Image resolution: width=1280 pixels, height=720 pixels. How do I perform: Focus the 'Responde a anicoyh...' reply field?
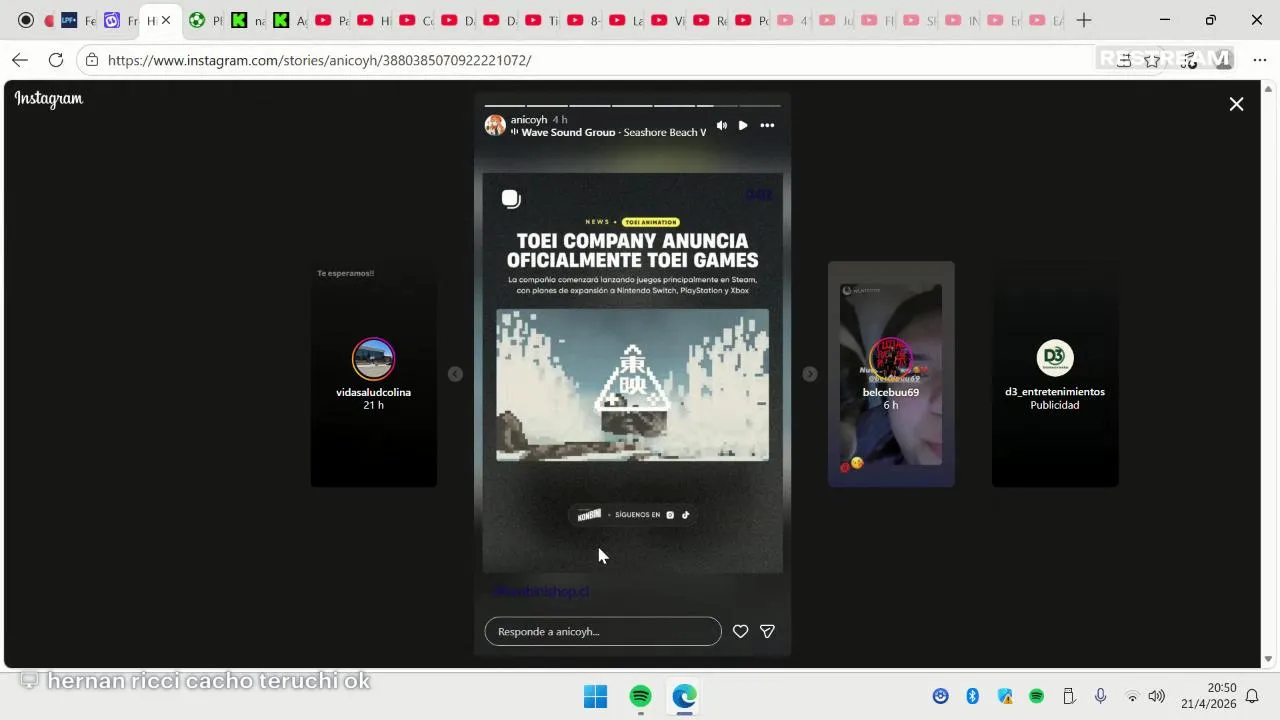tap(603, 631)
